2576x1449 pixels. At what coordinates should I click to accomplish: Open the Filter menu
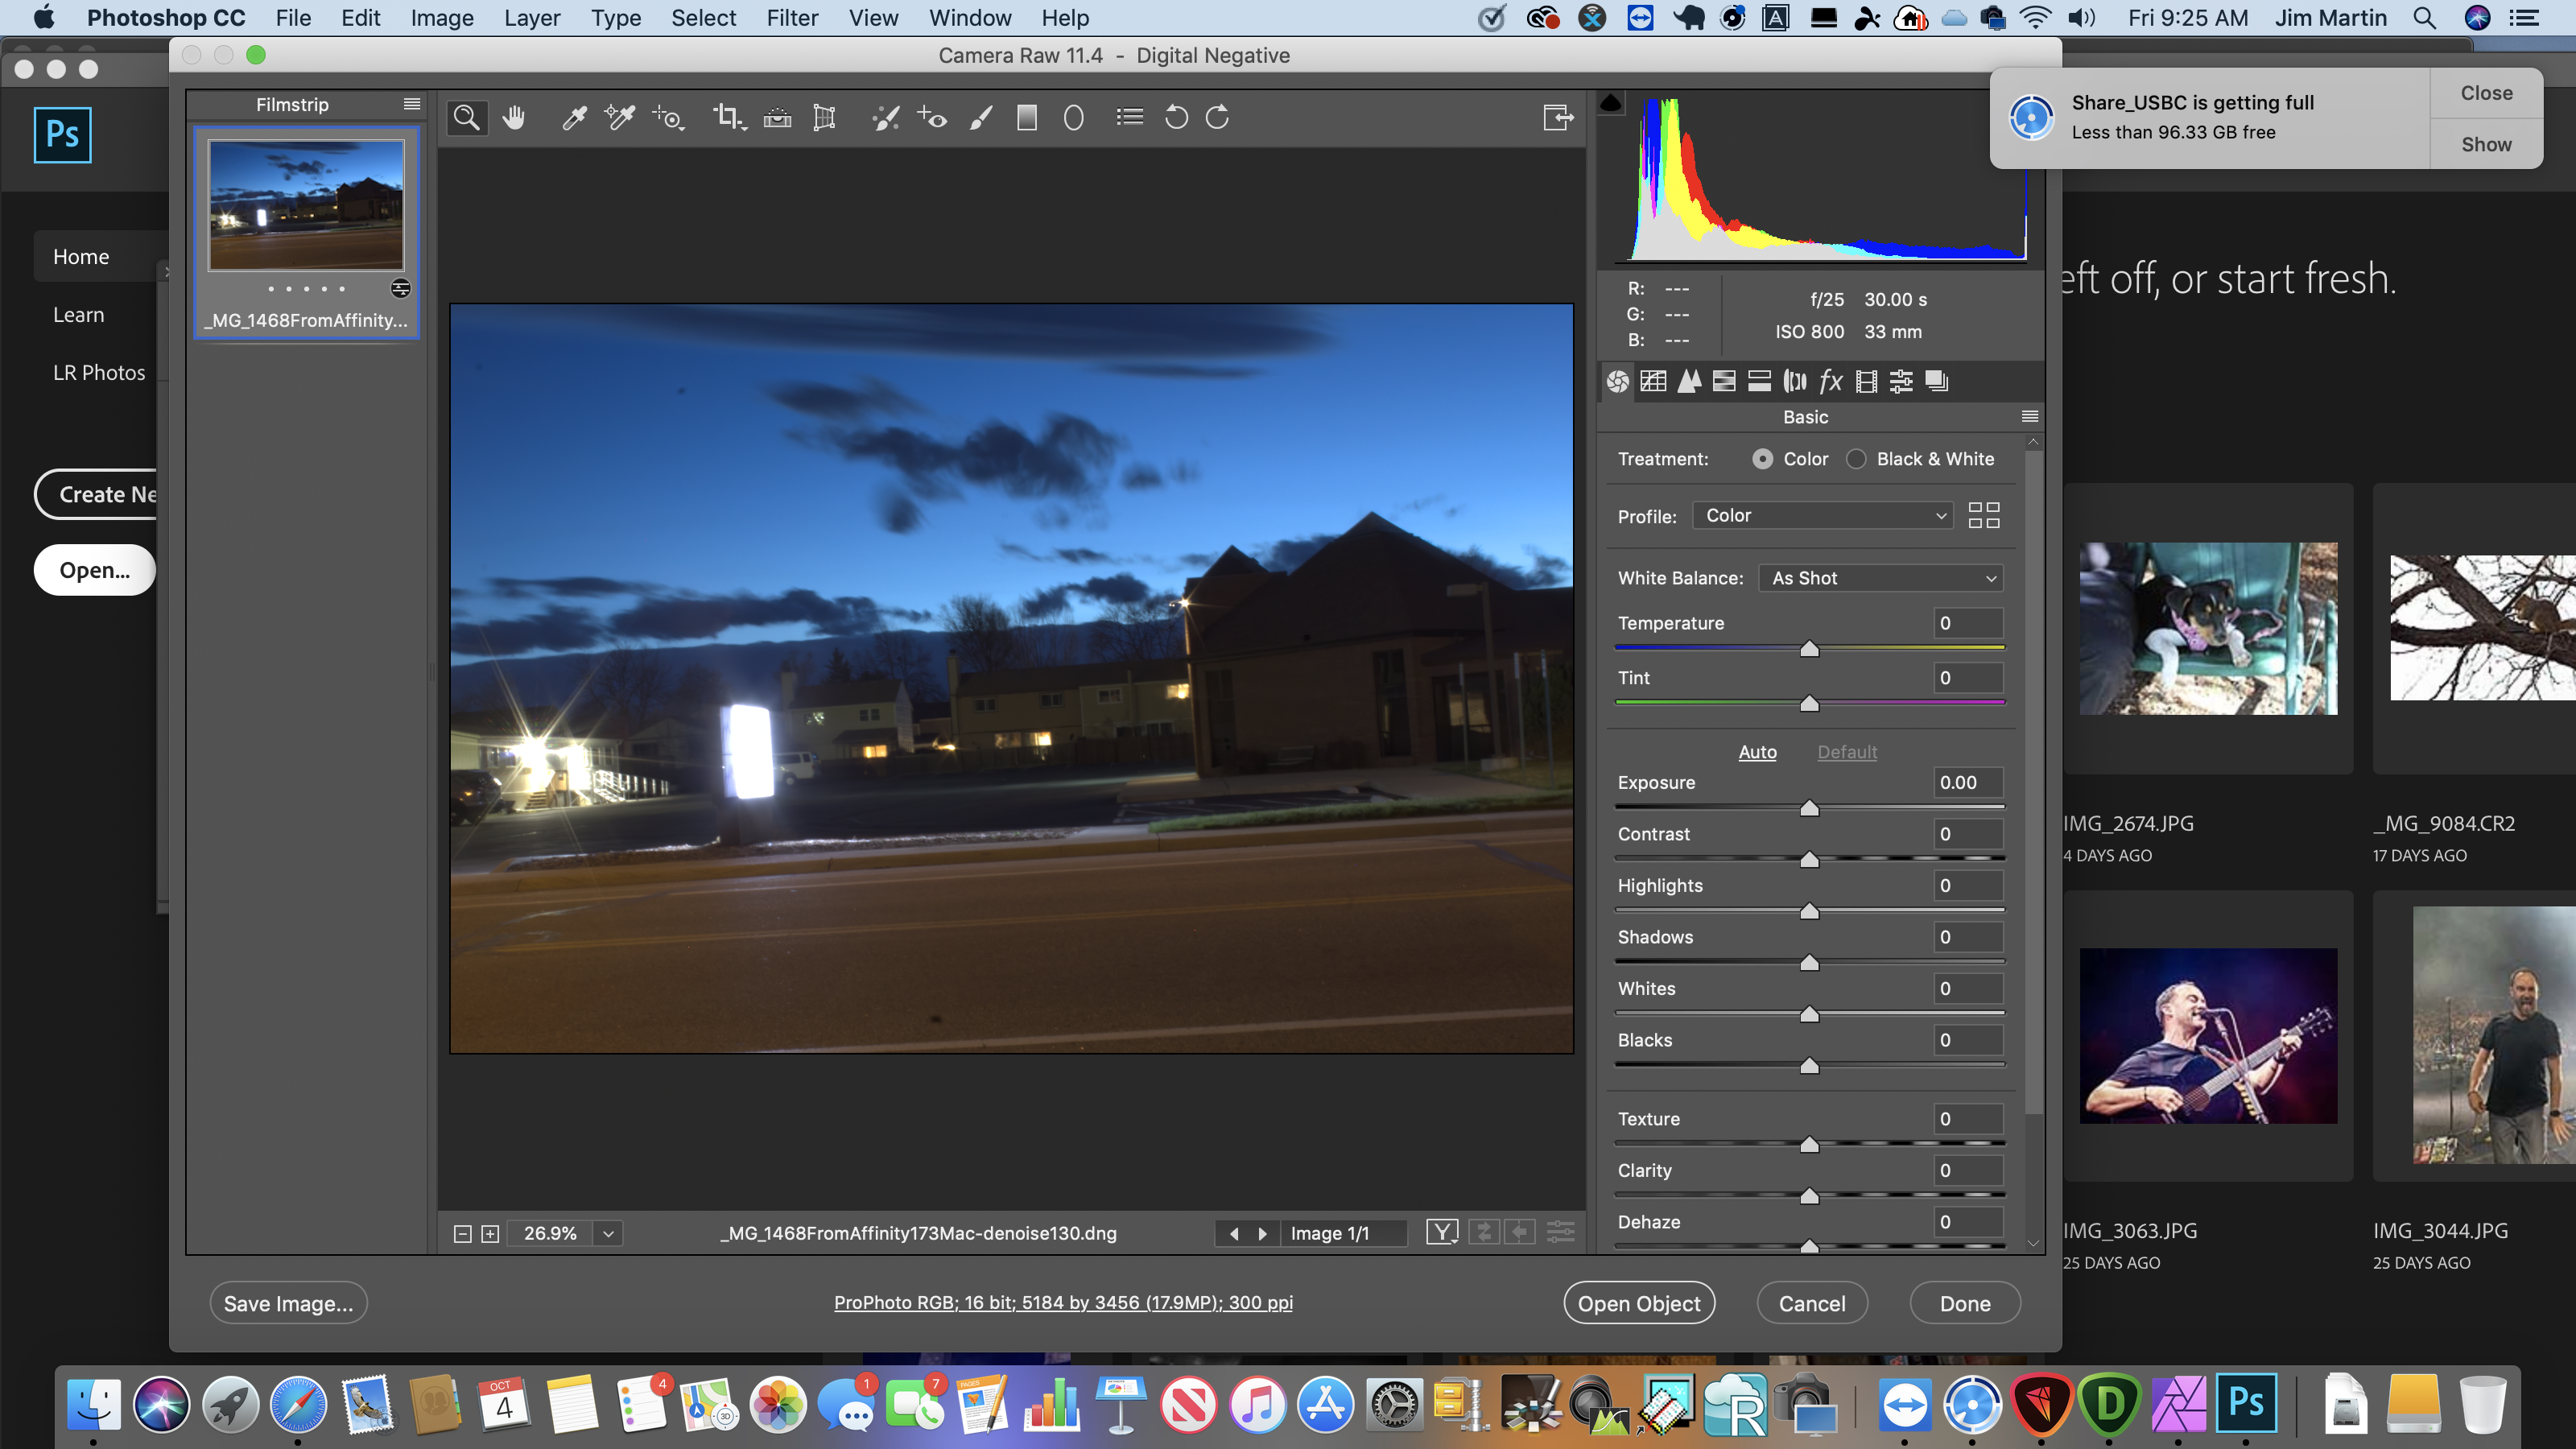[x=792, y=17]
